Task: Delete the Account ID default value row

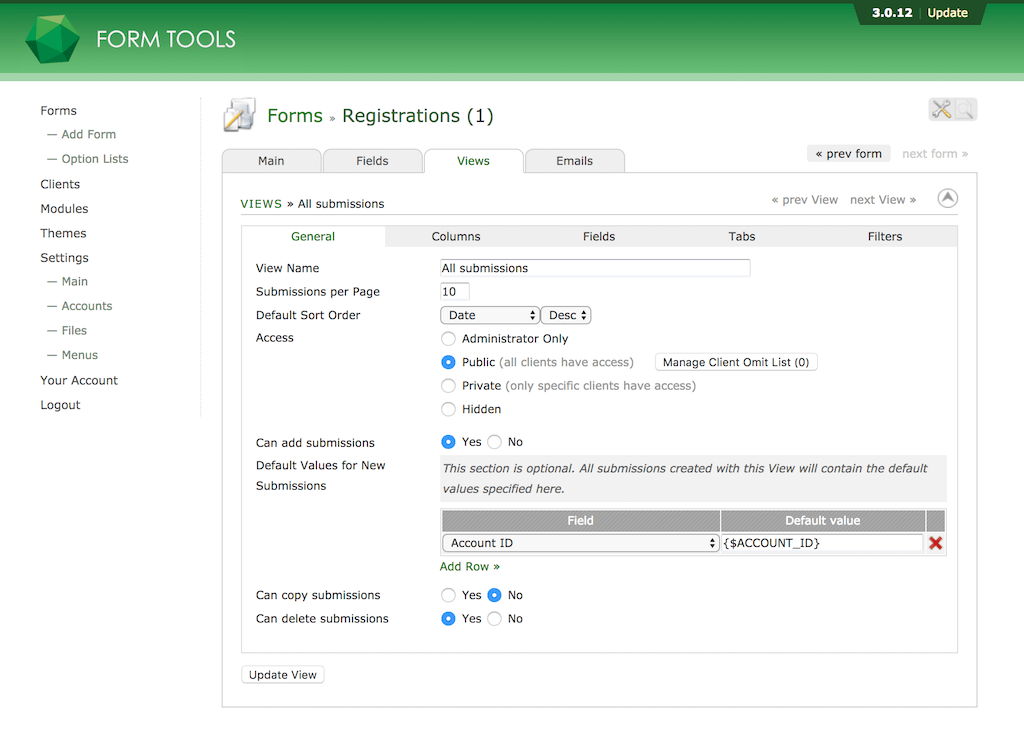Action: click(935, 543)
